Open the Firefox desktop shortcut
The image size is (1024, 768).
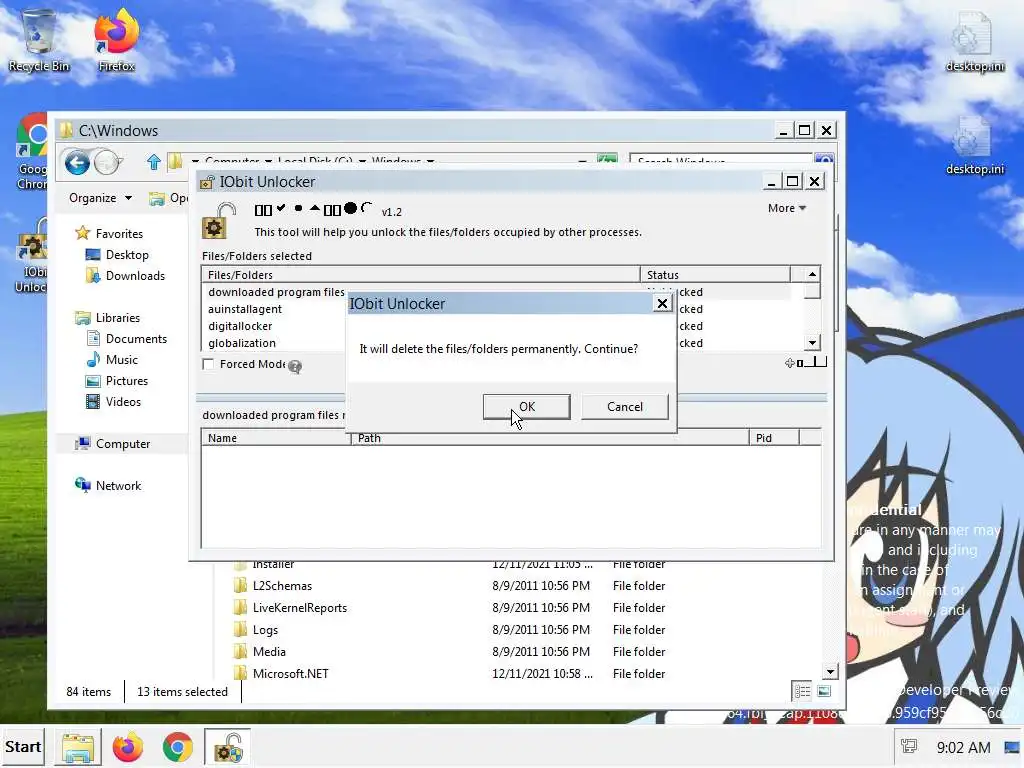click(116, 40)
